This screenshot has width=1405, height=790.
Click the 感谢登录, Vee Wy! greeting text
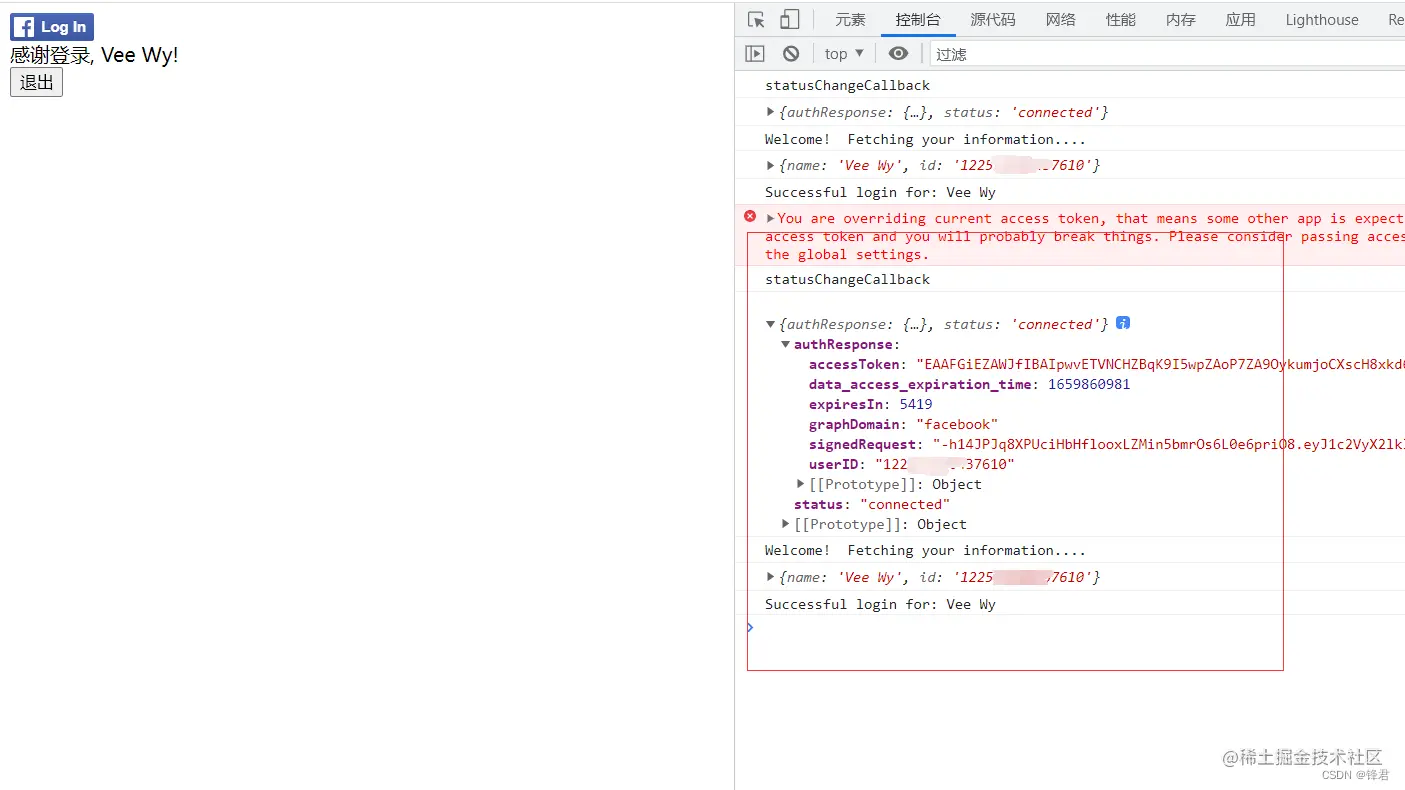[94, 55]
